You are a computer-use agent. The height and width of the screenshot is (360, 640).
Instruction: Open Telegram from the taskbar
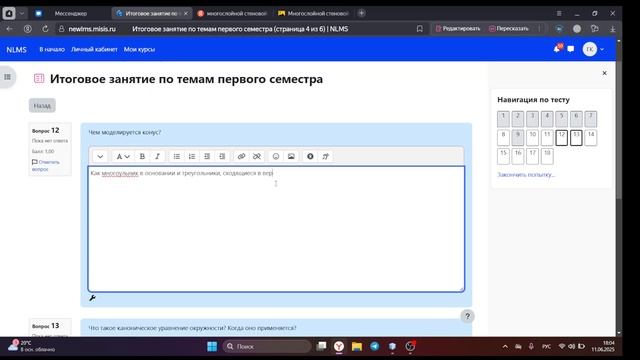[x=374, y=346]
